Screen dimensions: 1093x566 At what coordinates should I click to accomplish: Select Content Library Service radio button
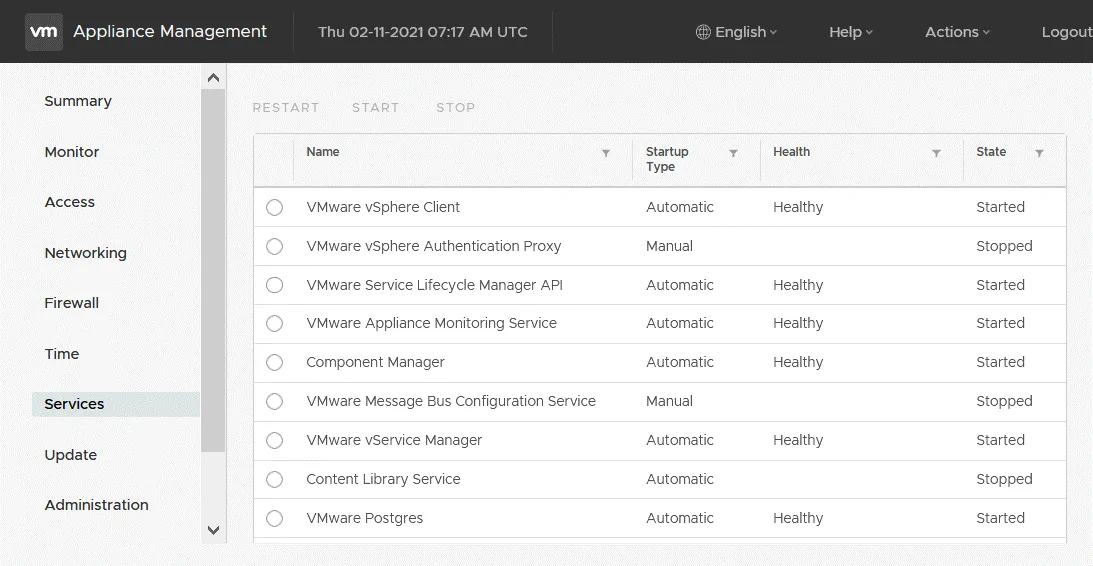pyautogui.click(x=275, y=480)
